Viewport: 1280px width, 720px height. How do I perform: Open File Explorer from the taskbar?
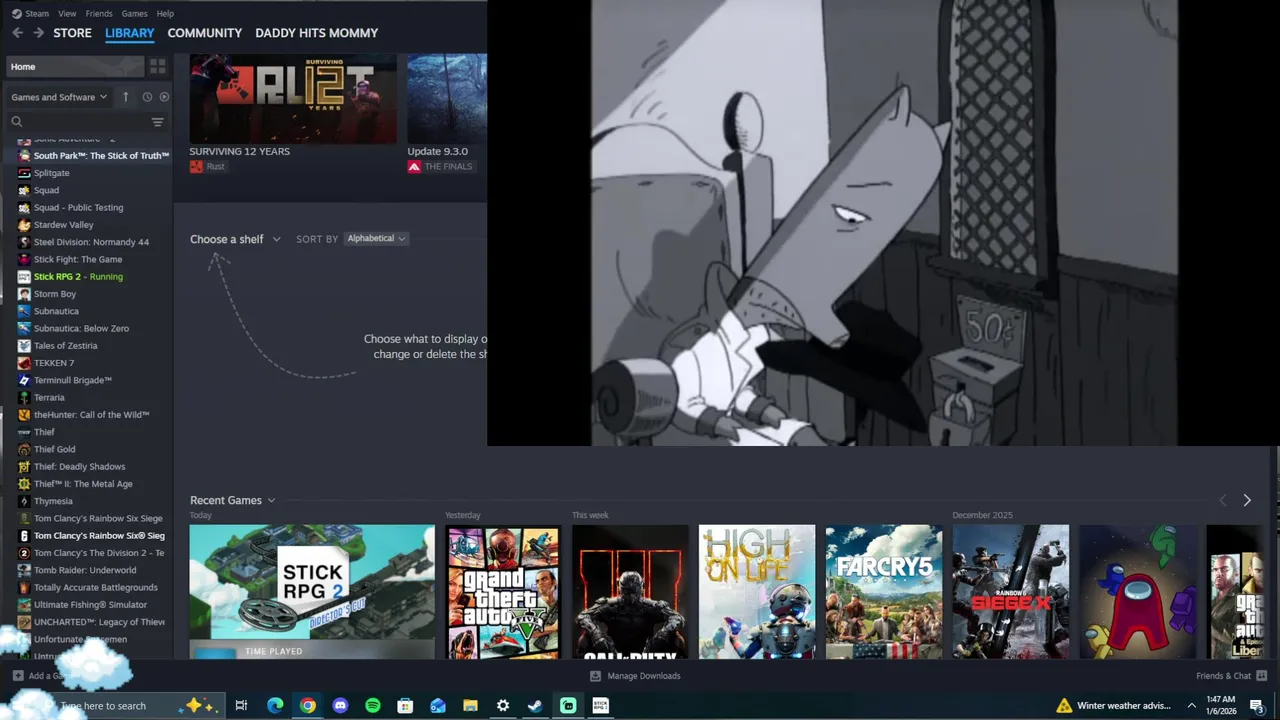[x=470, y=706]
